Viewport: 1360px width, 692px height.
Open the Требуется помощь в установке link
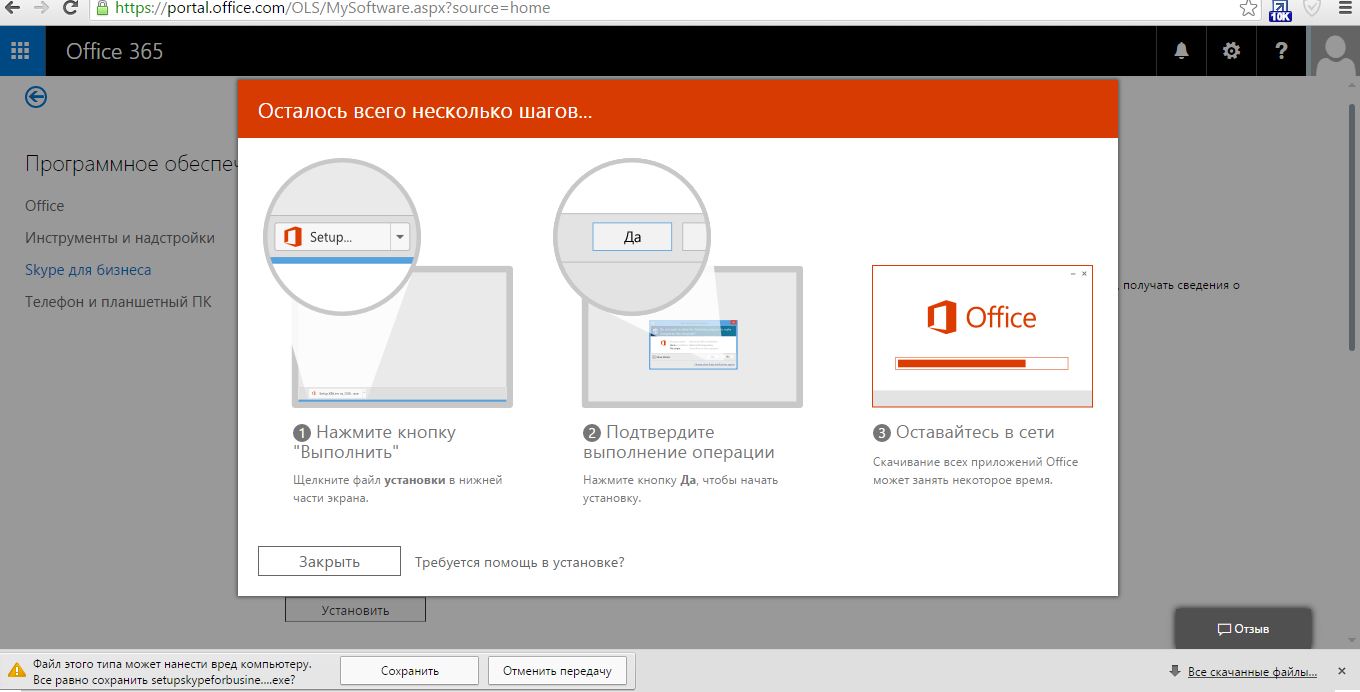519,562
